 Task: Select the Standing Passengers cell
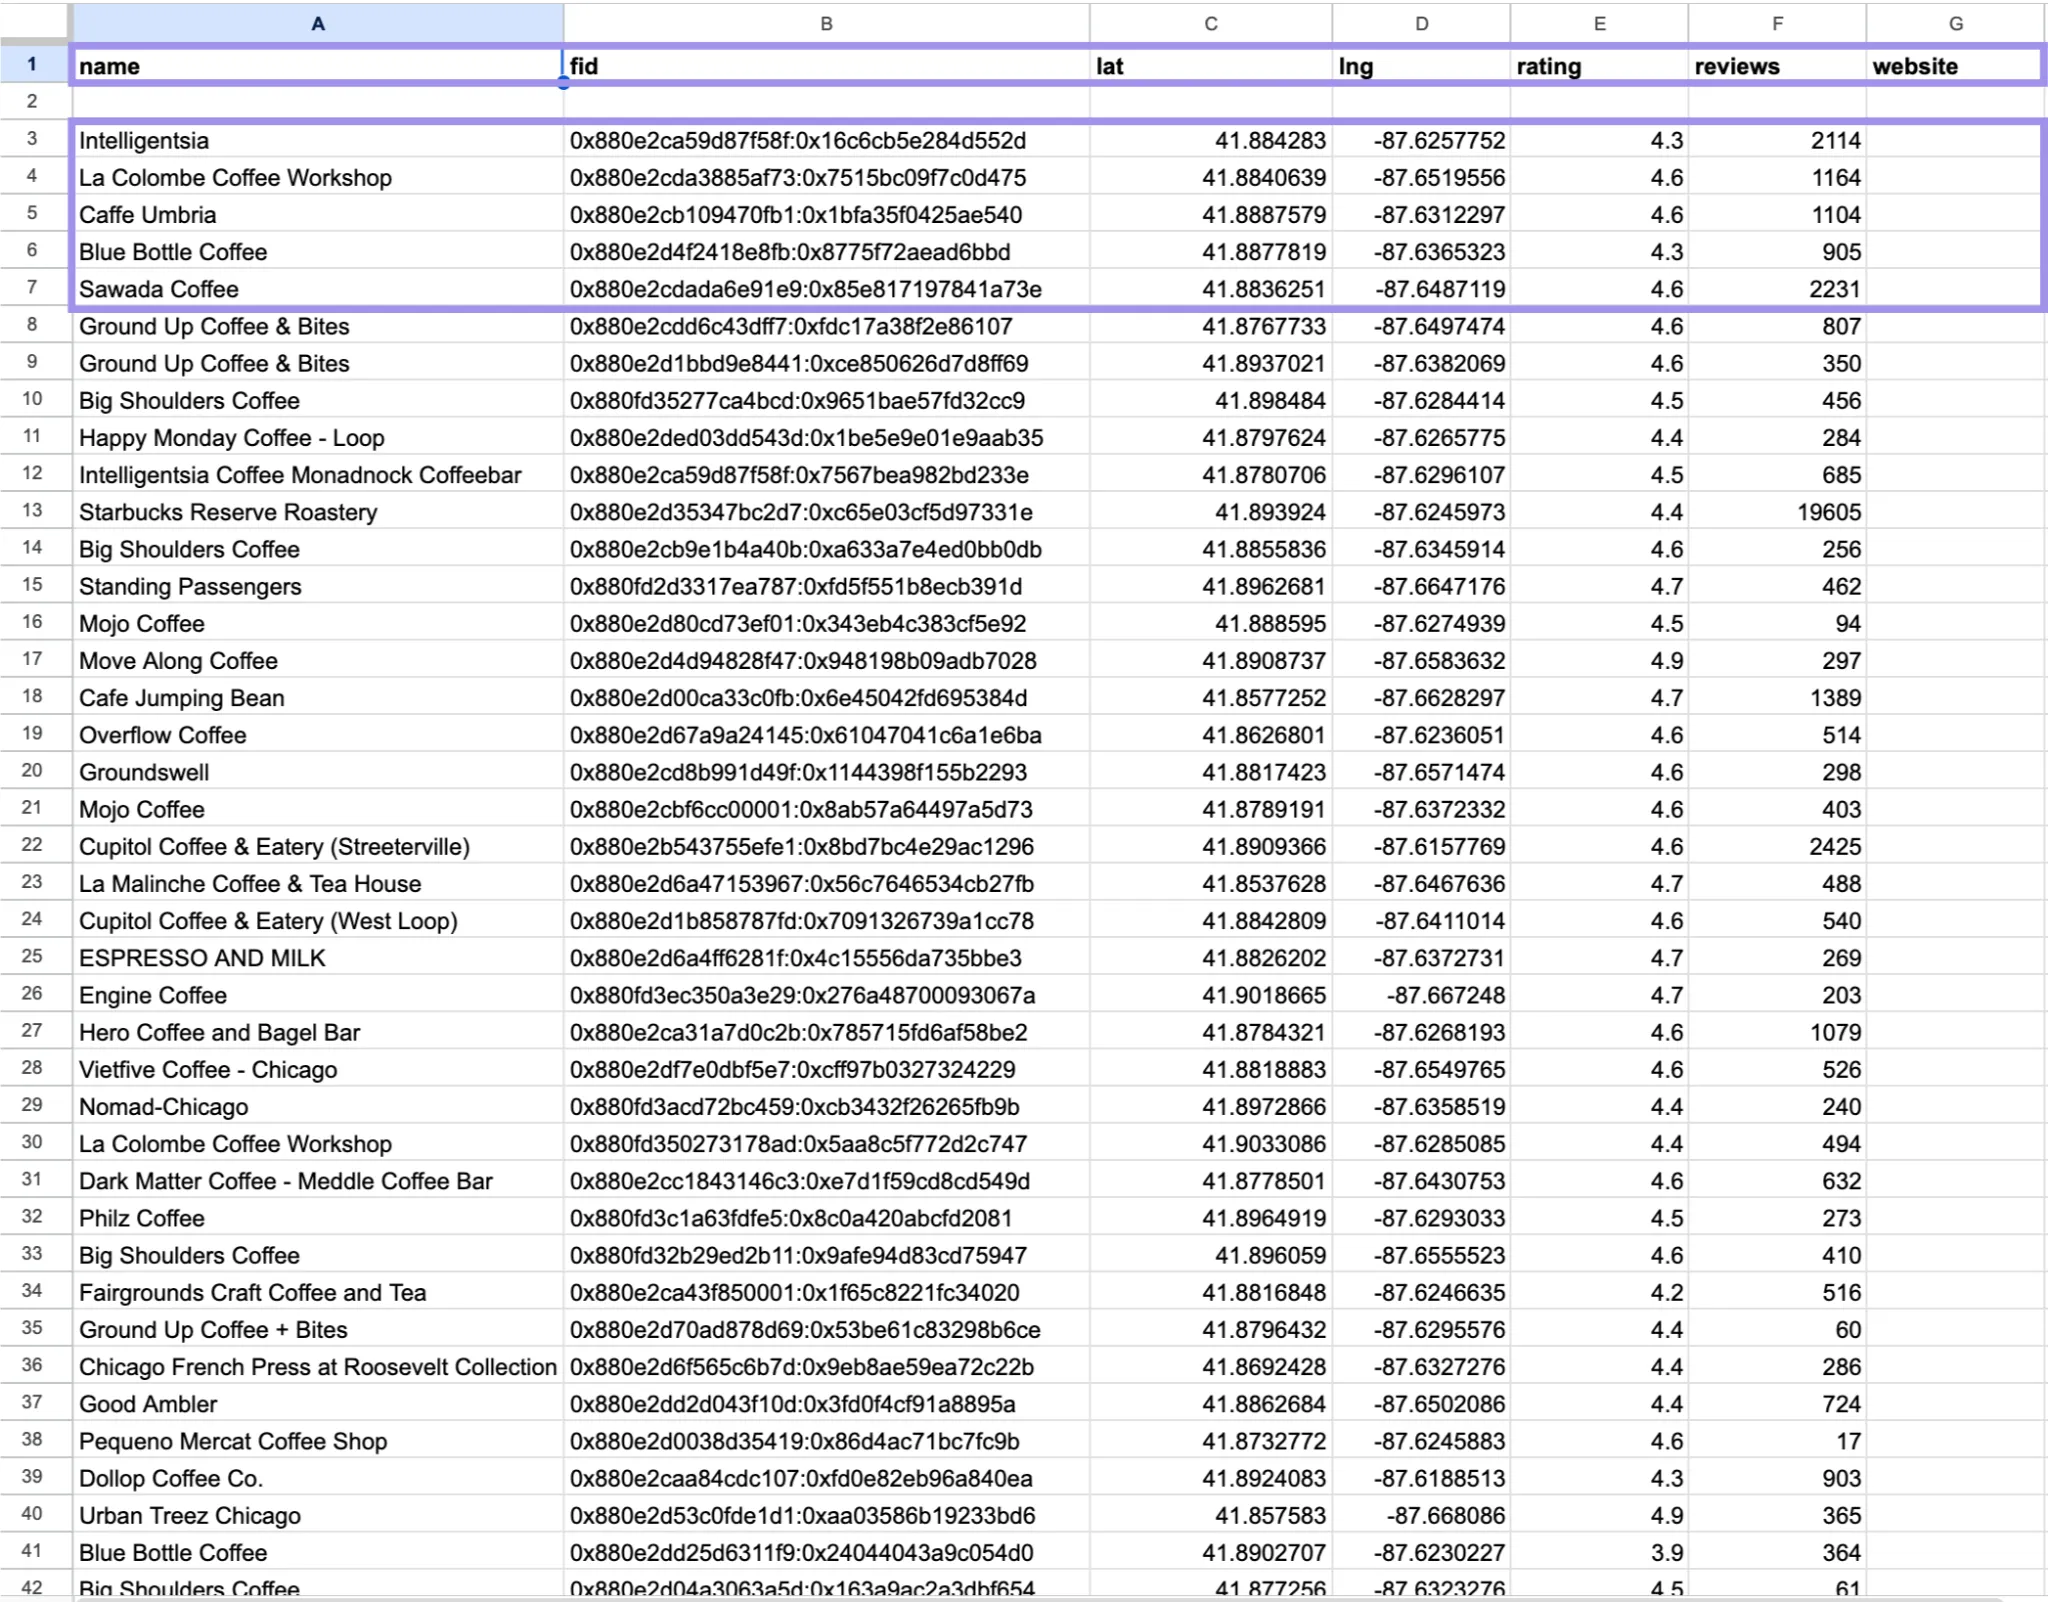[317, 586]
